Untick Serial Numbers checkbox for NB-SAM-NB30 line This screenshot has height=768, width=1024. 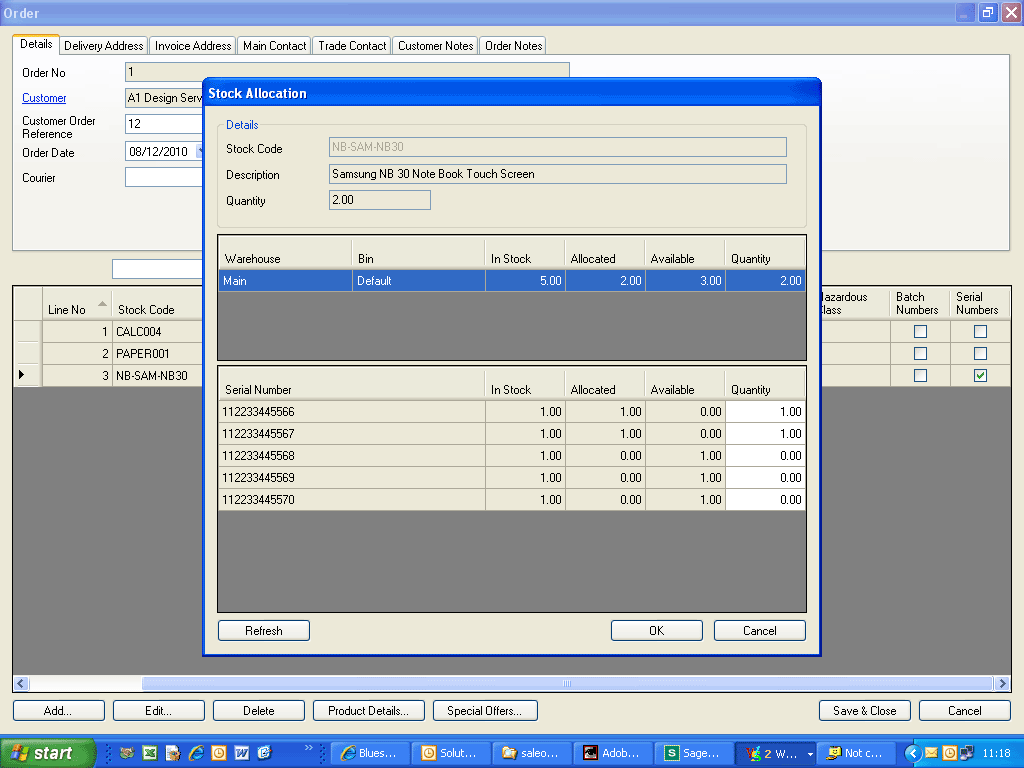click(x=980, y=376)
